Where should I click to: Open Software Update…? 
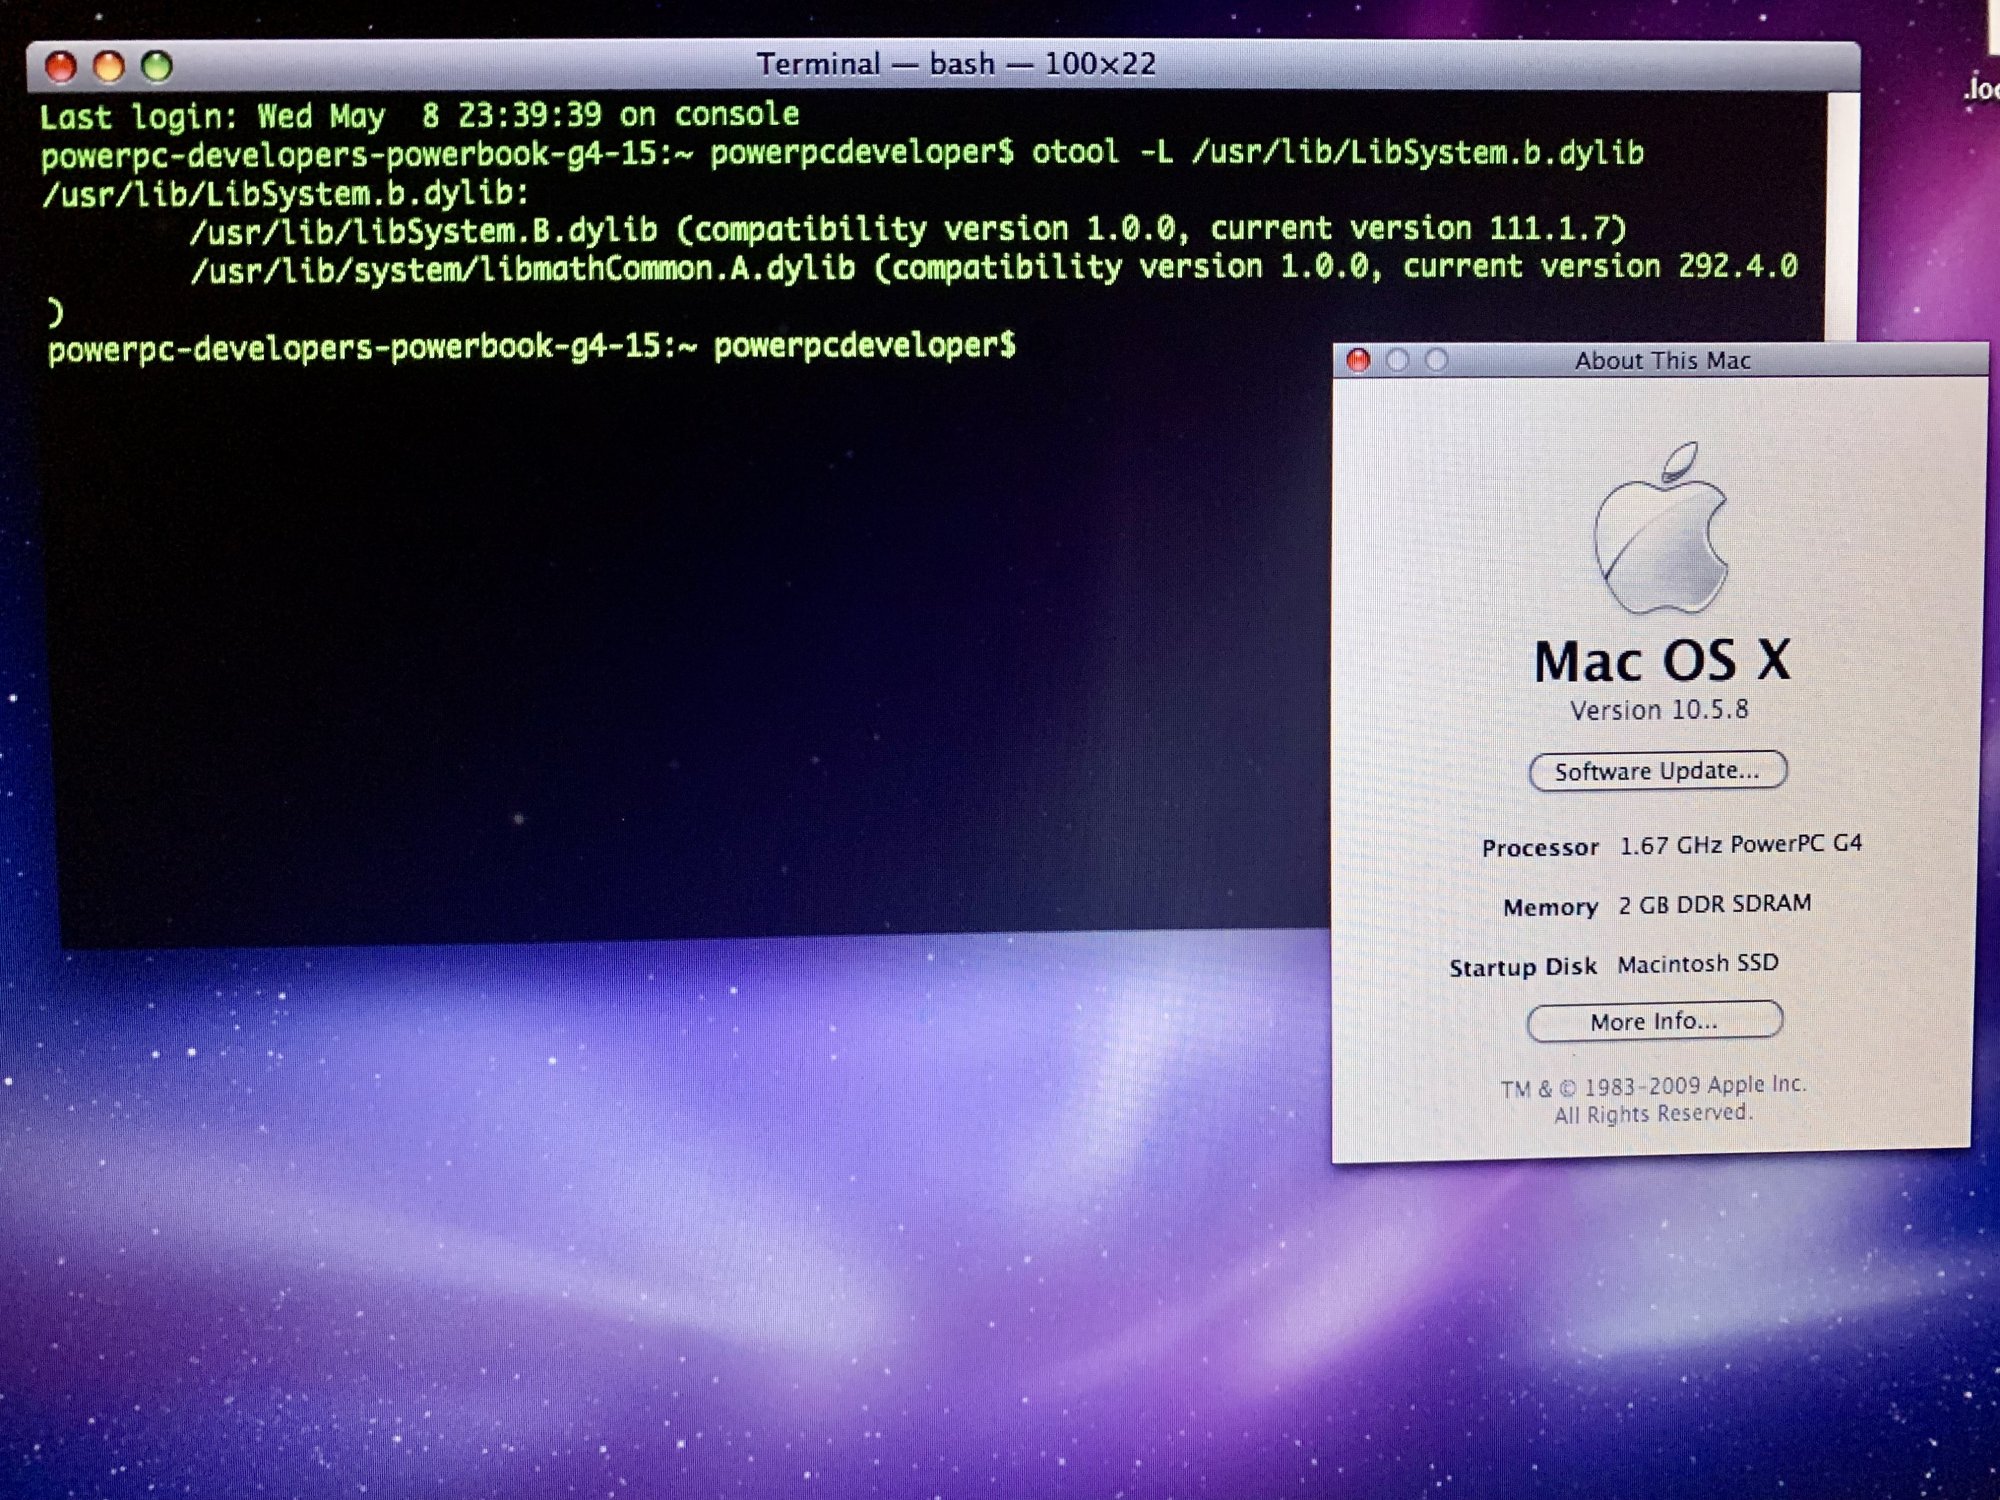pyautogui.click(x=1657, y=771)
